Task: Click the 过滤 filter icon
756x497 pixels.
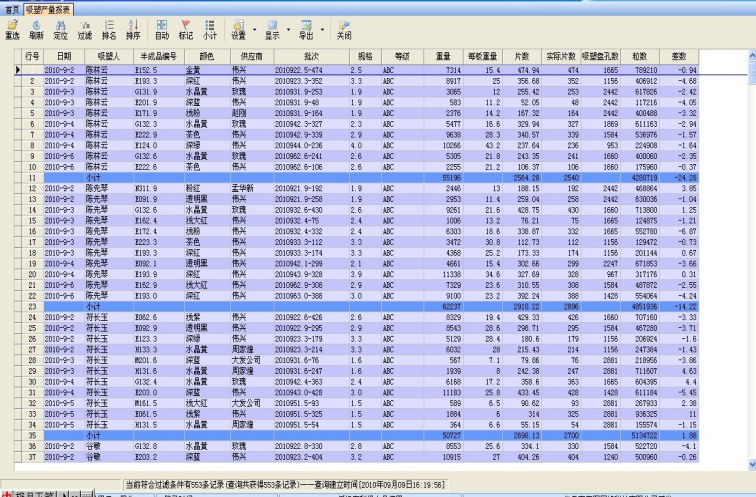Action: [85, 27]
